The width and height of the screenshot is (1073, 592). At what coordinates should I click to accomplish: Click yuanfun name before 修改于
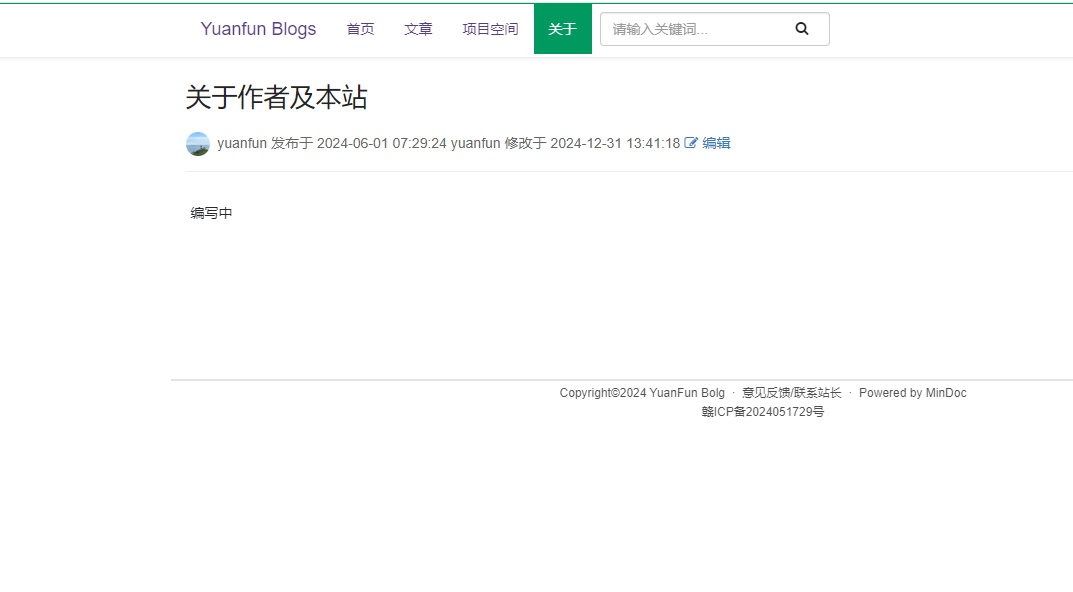click(475, 143)
